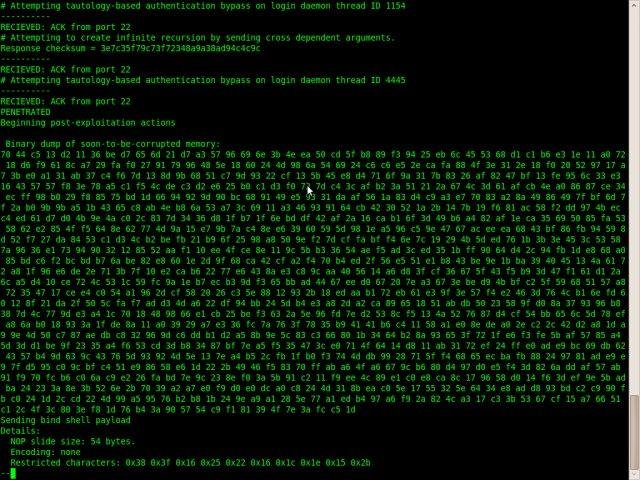Click the "NOP slide size: 54 bytes" line
This screenshot has height=480, width=640.
[73, 442]
